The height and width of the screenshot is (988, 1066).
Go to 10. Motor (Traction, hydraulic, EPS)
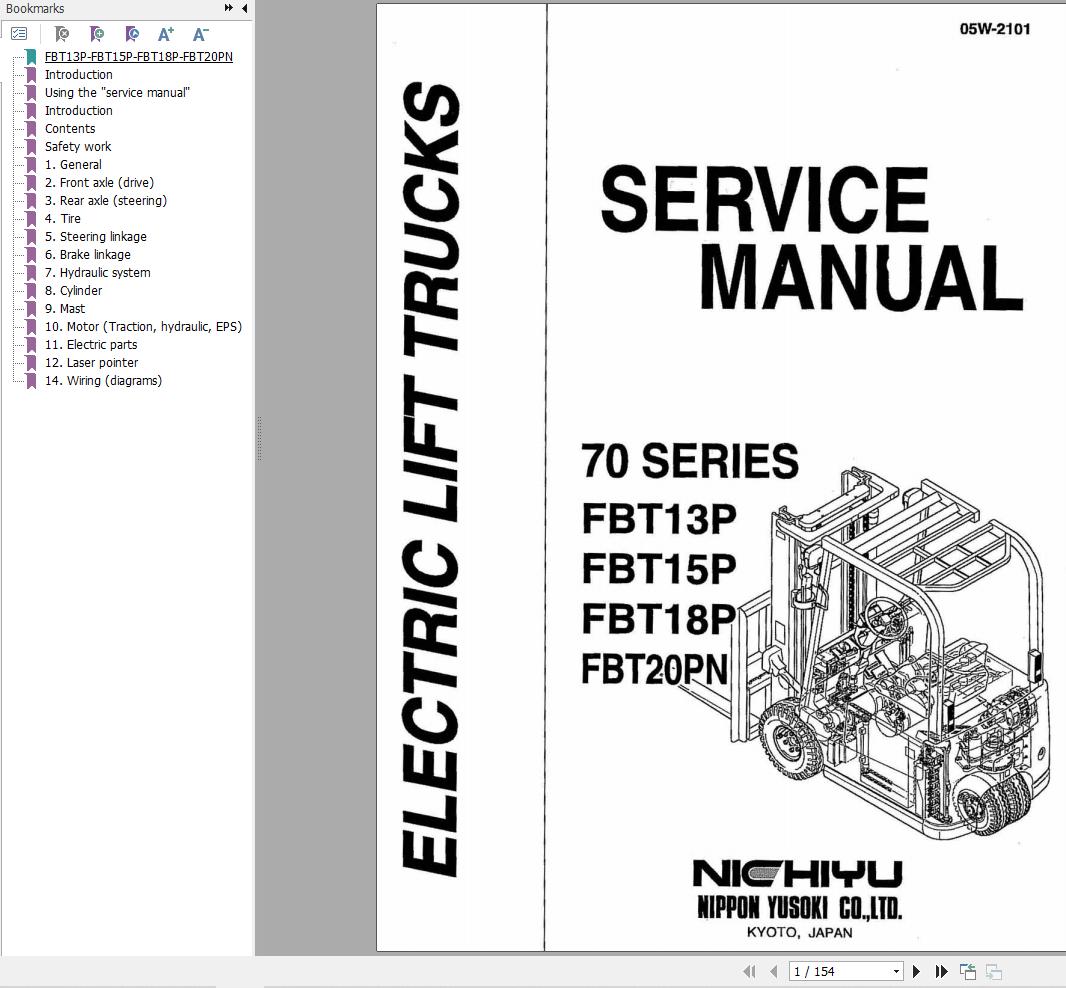coord(143,327)
